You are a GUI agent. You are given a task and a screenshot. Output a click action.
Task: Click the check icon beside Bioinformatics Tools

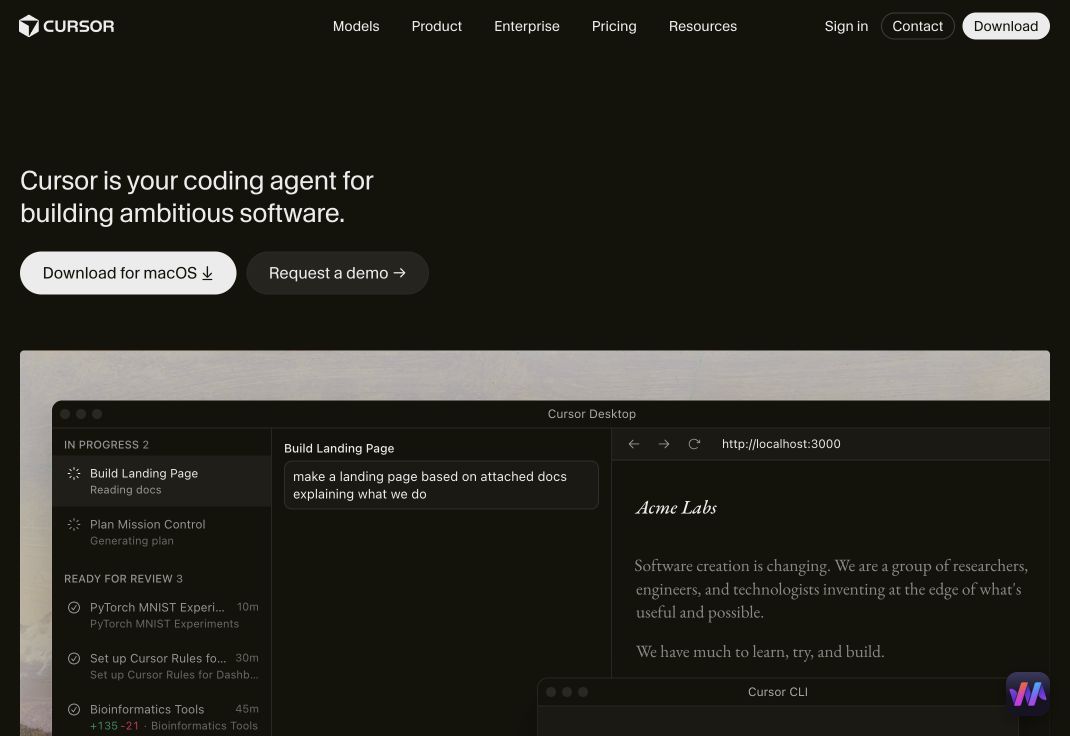74,709
